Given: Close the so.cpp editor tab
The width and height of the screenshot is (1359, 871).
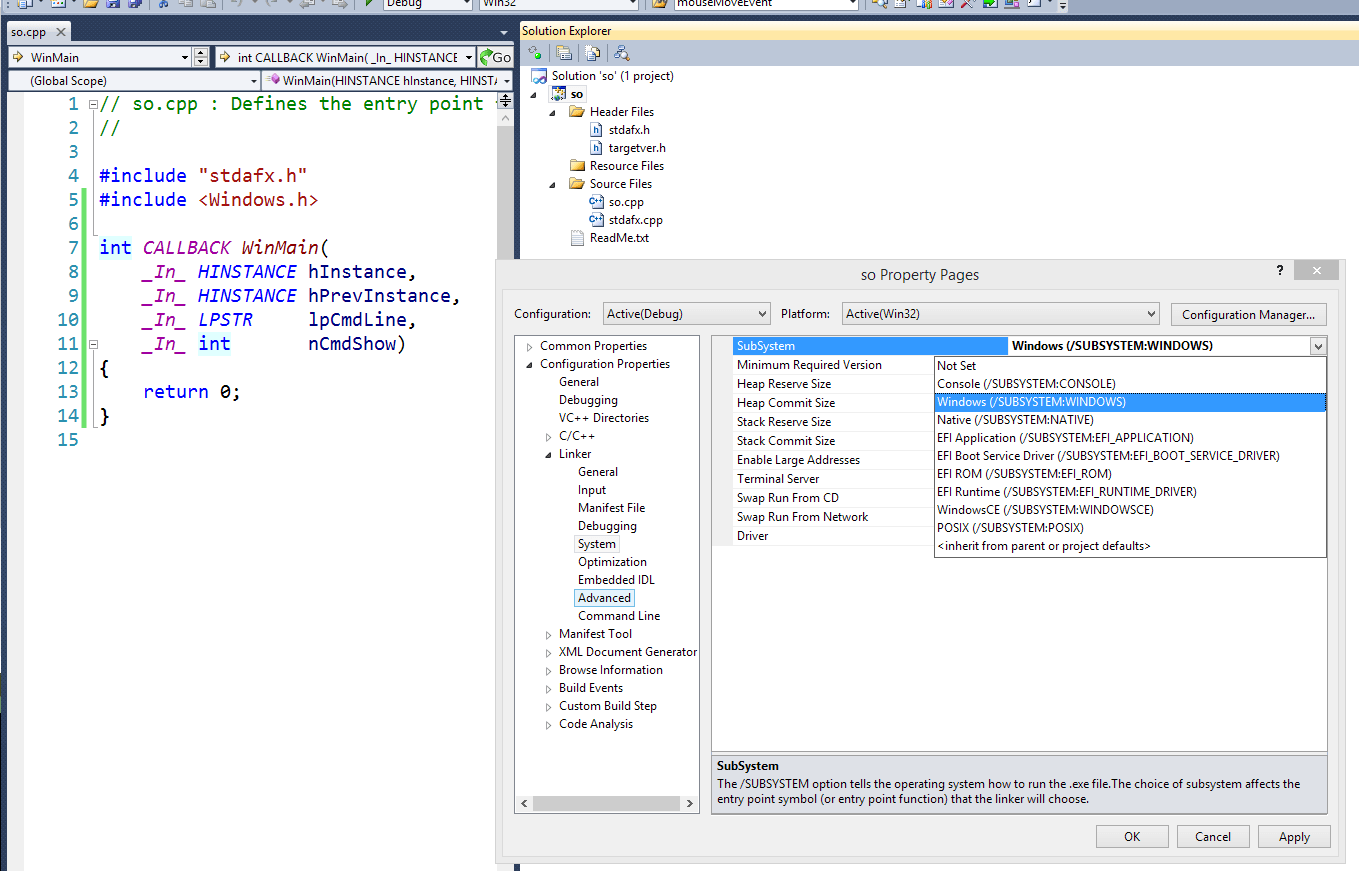Looking at the screenshot, I should point(59,32).
